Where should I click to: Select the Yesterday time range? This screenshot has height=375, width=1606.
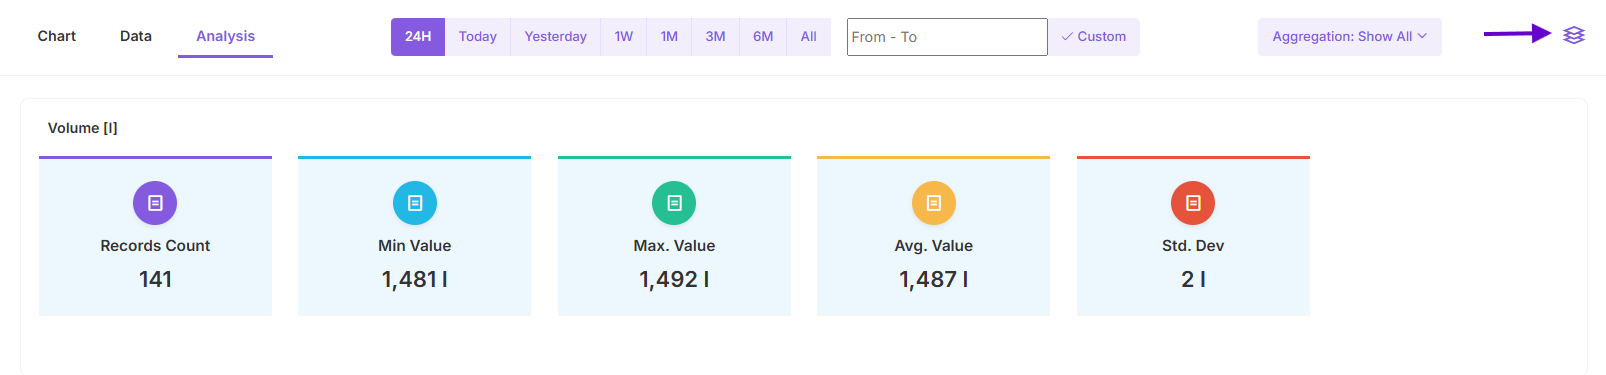[556, 37]
